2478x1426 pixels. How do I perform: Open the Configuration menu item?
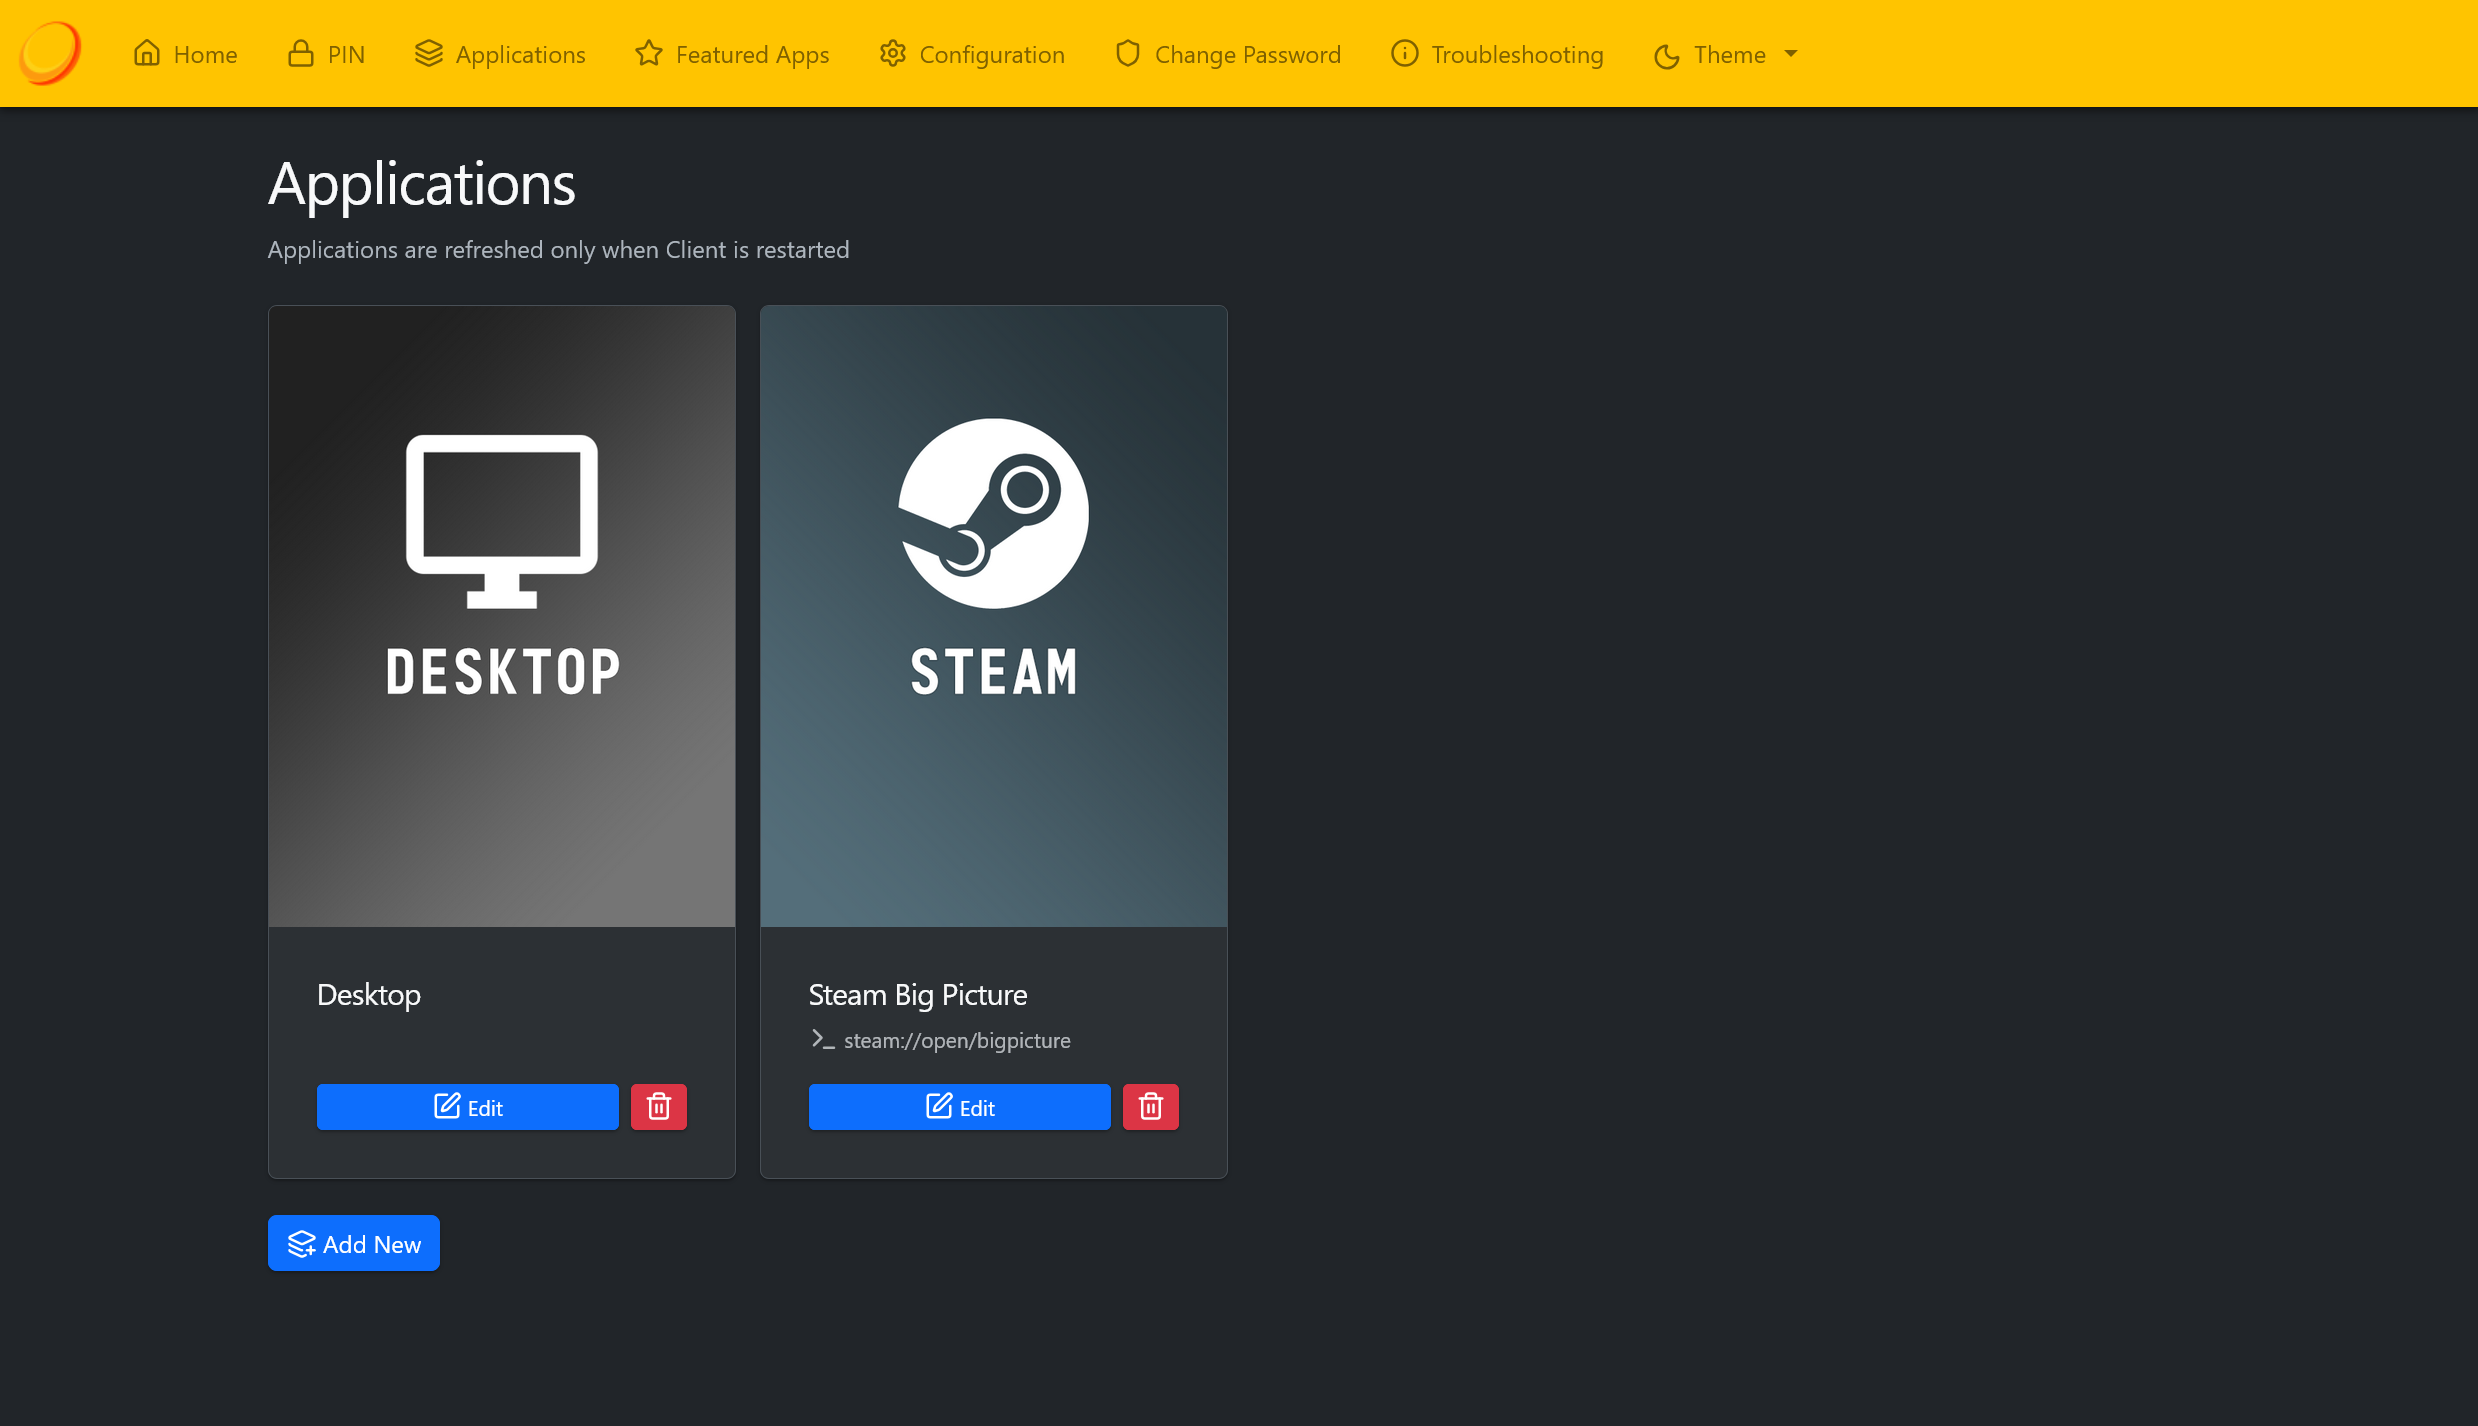click(x=991, y=54)
